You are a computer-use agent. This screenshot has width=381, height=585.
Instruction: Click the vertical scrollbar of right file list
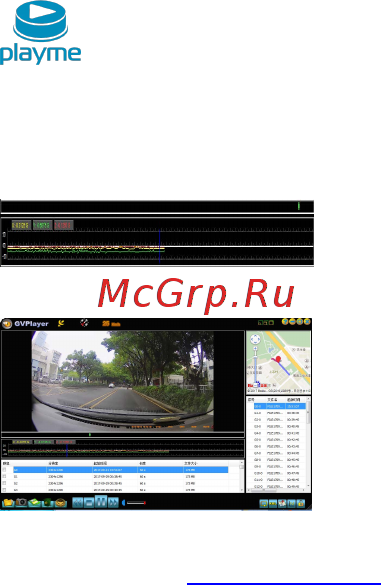tap(308, 443)
